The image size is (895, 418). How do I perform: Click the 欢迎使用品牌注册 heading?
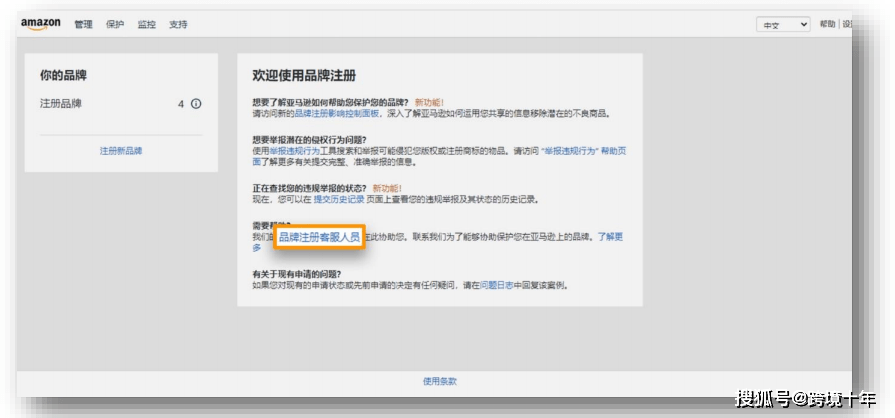304,75
